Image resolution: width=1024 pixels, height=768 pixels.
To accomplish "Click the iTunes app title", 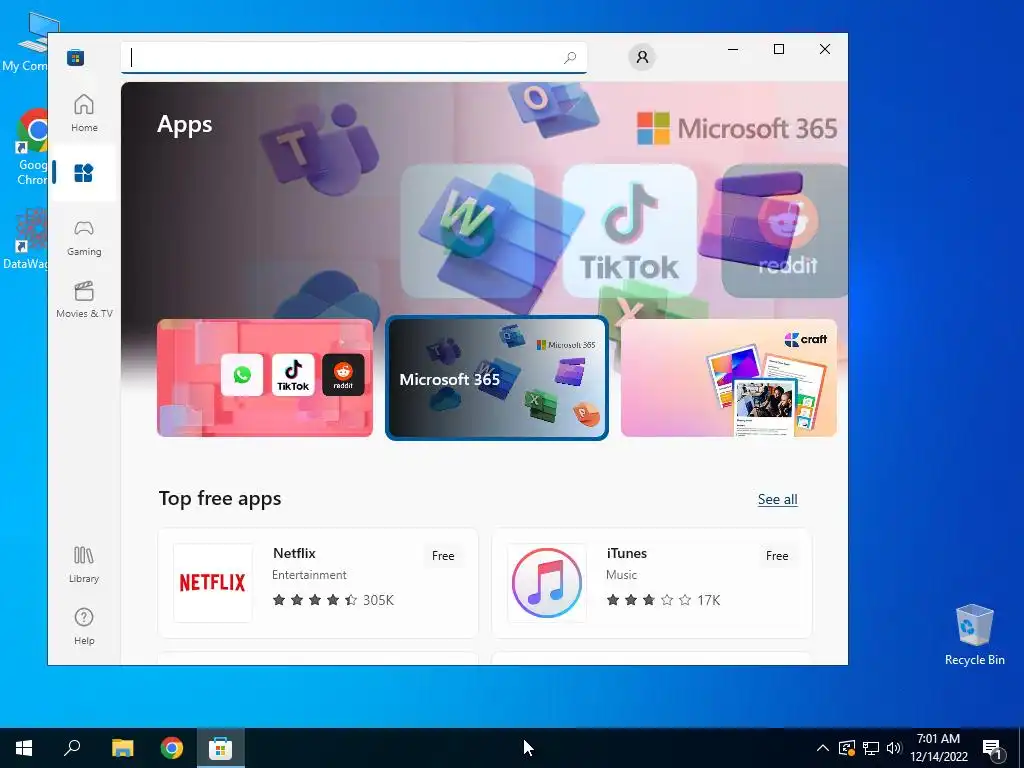I will point(626,553).
